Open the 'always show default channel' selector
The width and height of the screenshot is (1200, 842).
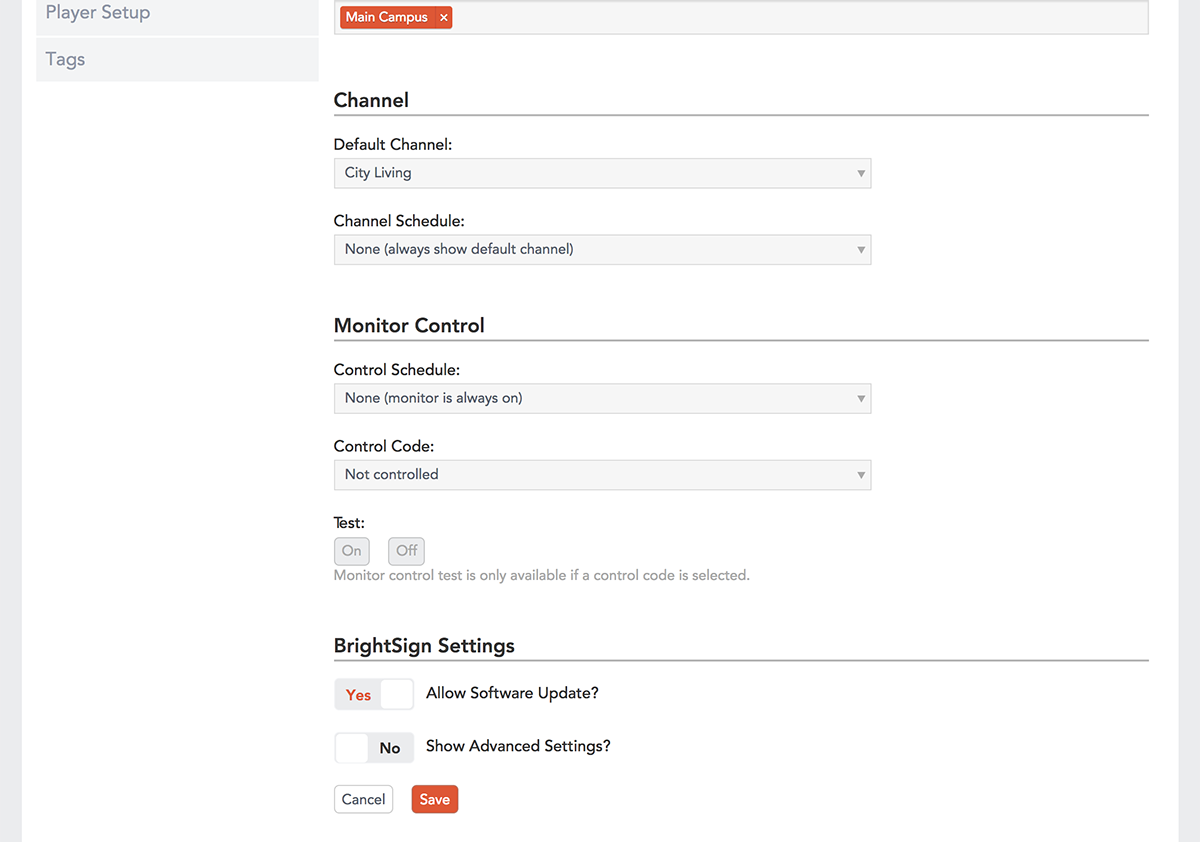point(600,250)
